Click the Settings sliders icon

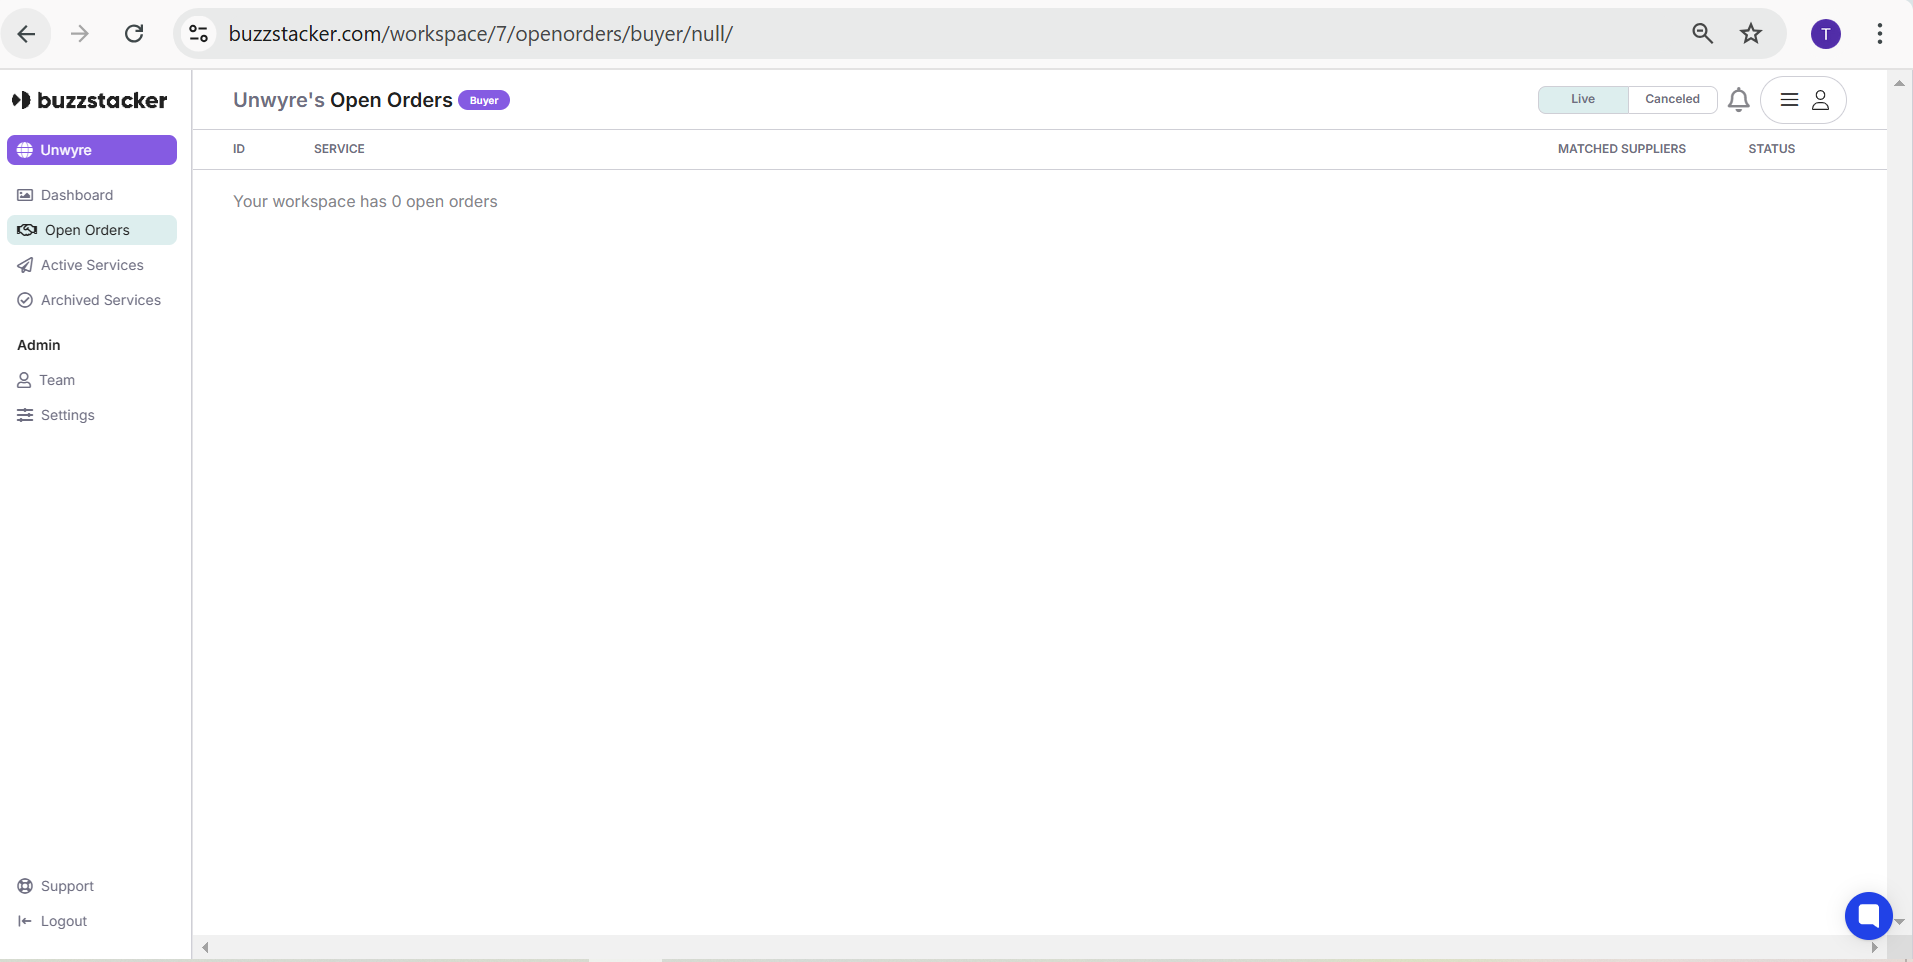[25, 415]
